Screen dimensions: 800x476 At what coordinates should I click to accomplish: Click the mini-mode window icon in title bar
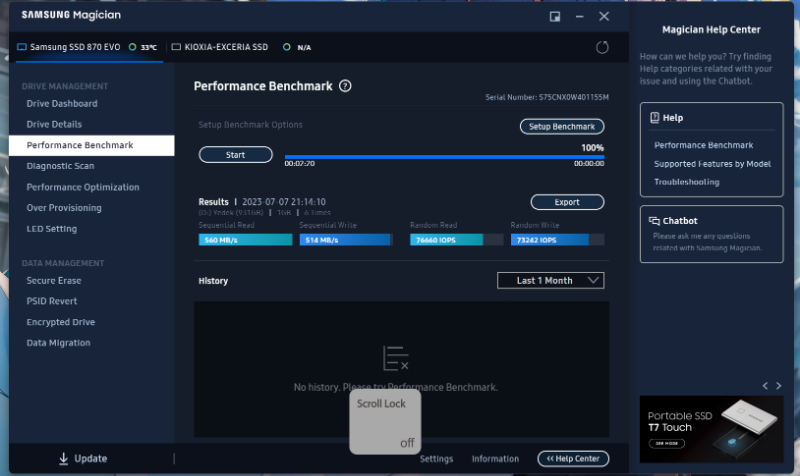(555, 16)
